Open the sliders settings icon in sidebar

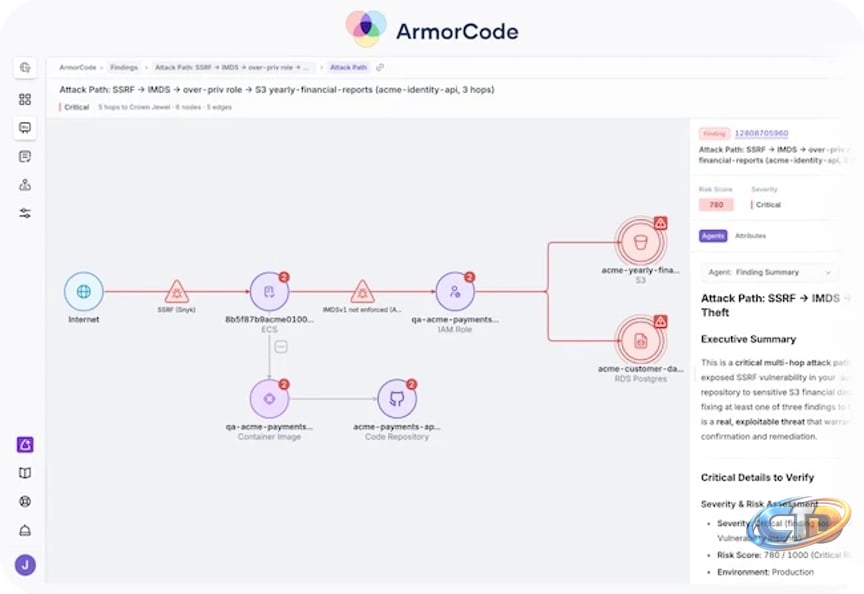pos(25,213)
